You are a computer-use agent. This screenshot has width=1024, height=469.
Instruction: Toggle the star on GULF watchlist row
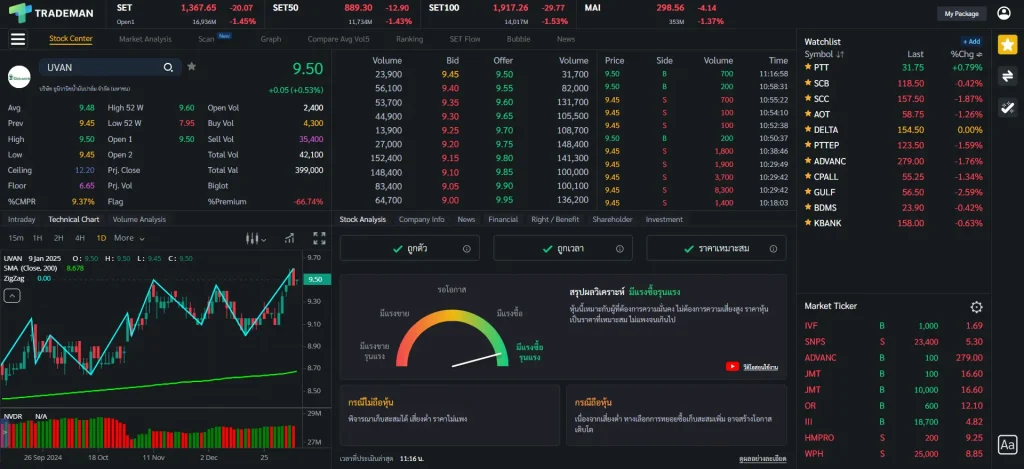pyautogui.click(x=808, y=192)
